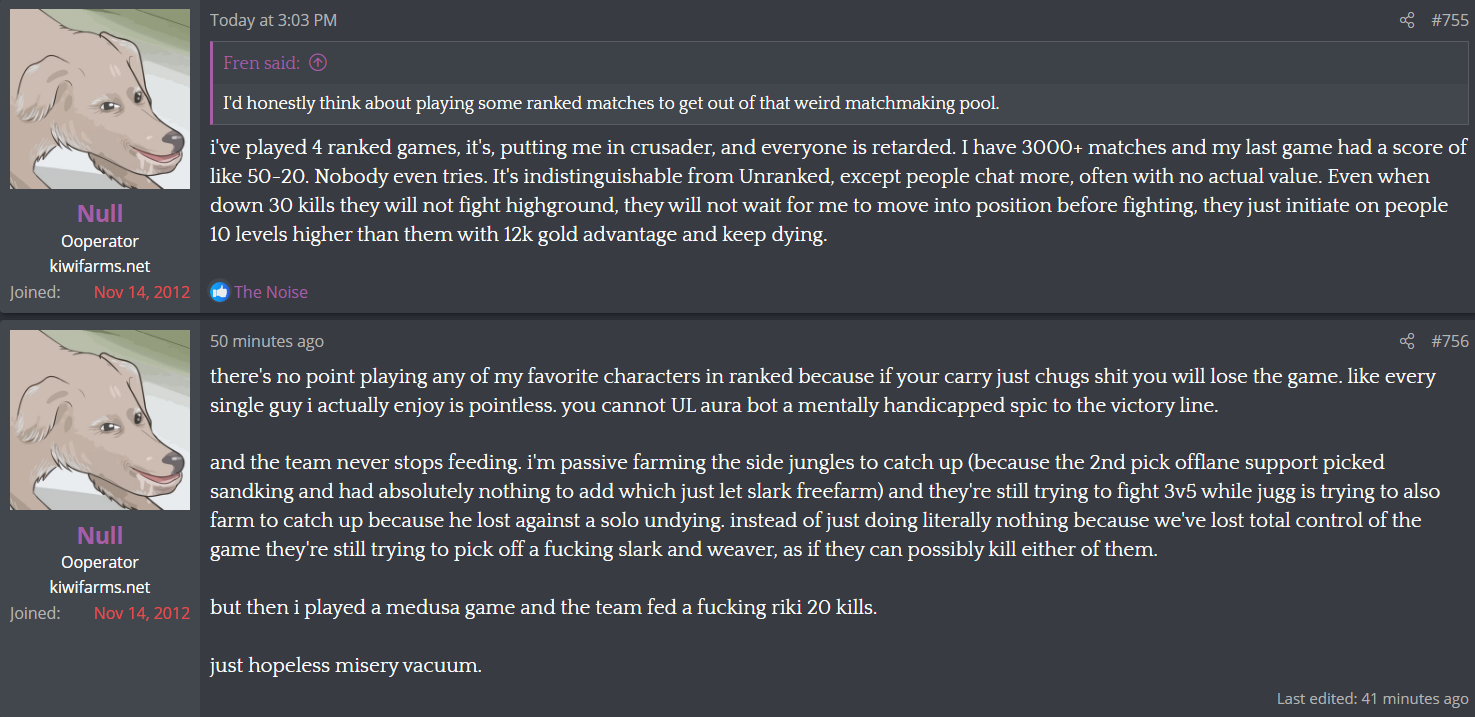Click the "50 minutes ago" timestamp
Image resolution: width=1475 pixels, height=717 pixels.
point(267,342)
